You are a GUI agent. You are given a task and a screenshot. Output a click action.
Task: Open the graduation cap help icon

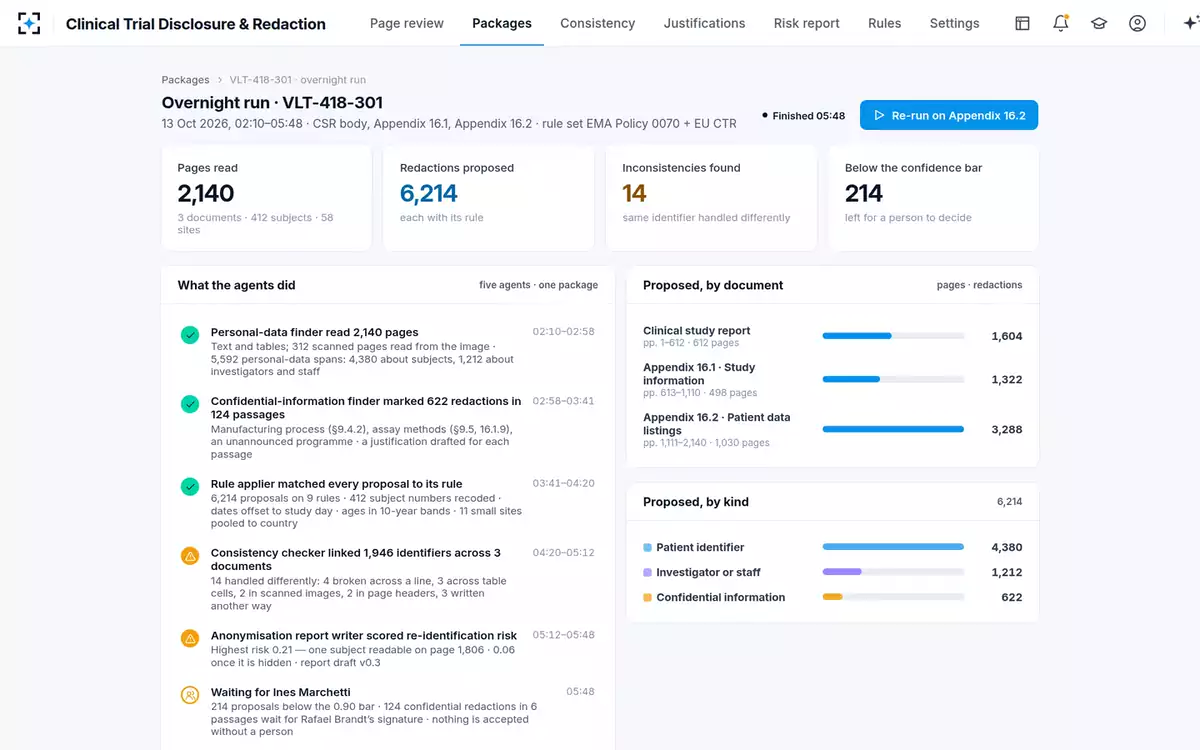click(1099, 23)
